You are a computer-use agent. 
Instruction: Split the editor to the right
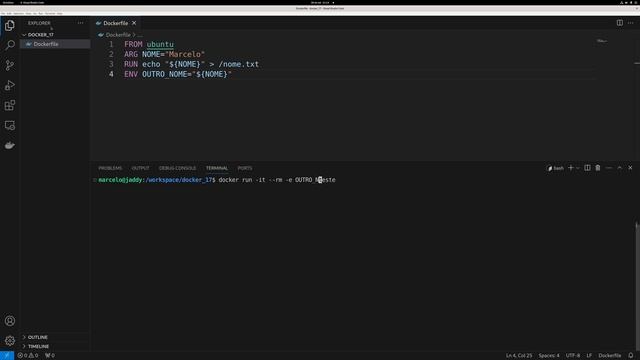(x=620, y=23)
